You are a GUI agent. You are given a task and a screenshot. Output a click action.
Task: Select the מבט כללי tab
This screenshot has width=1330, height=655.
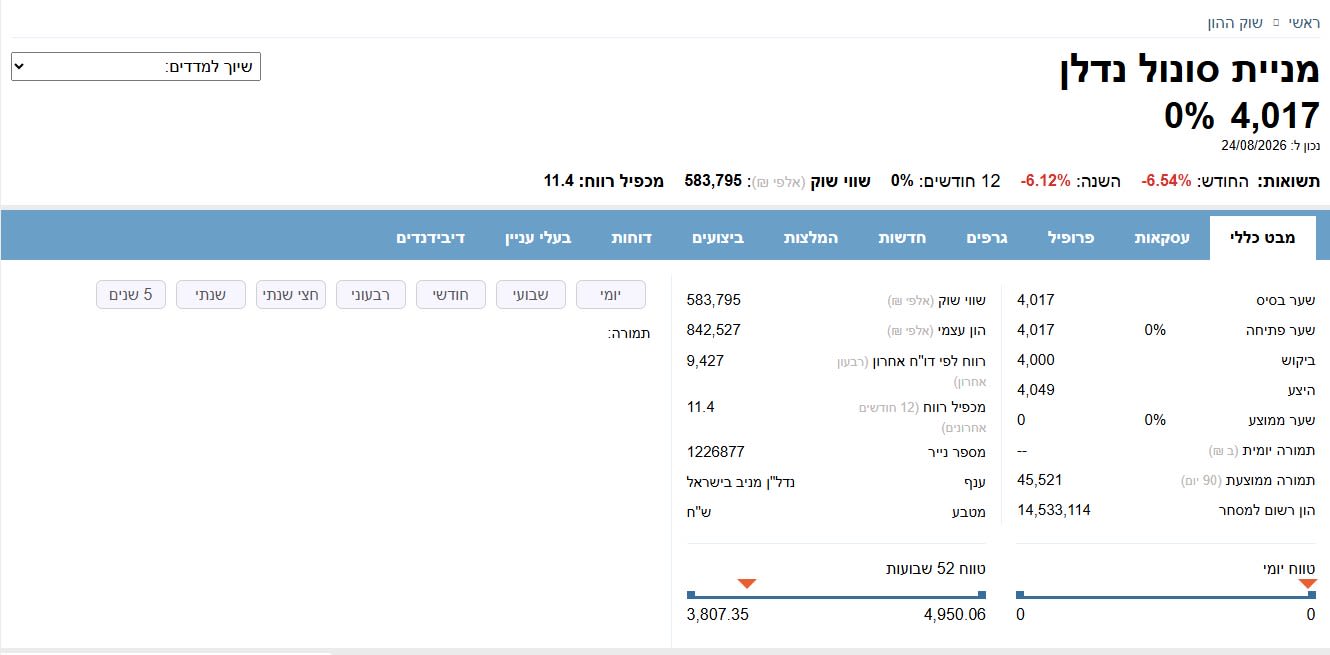1264,238
